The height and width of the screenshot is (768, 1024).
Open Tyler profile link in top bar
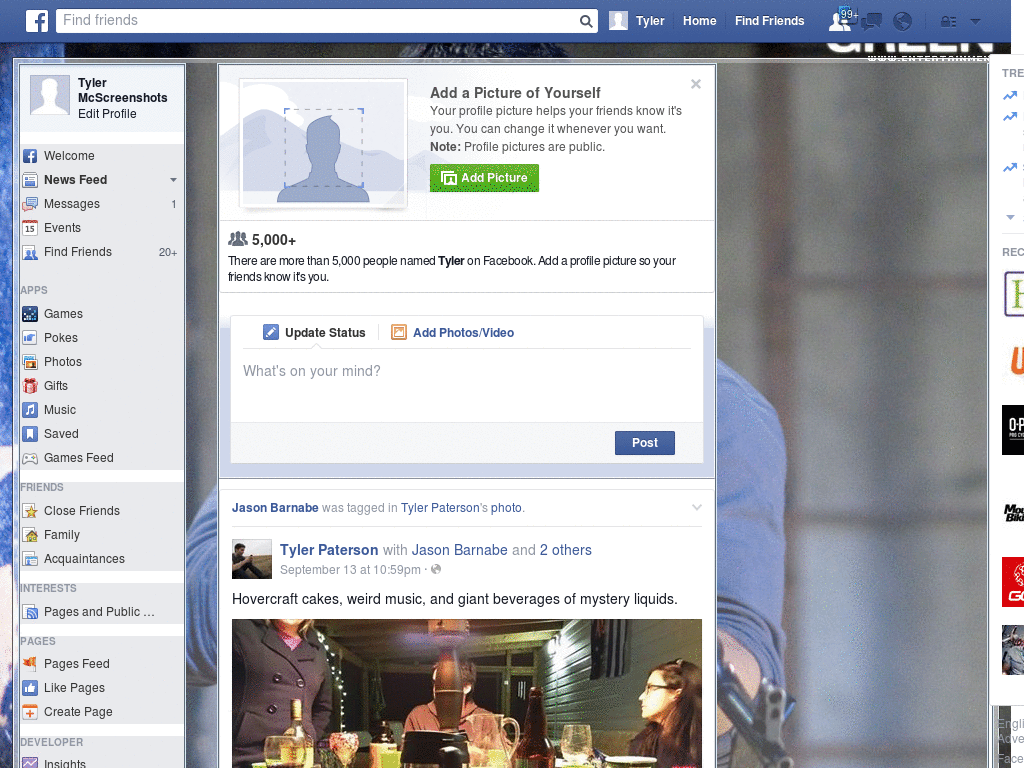tap(650, 21)
